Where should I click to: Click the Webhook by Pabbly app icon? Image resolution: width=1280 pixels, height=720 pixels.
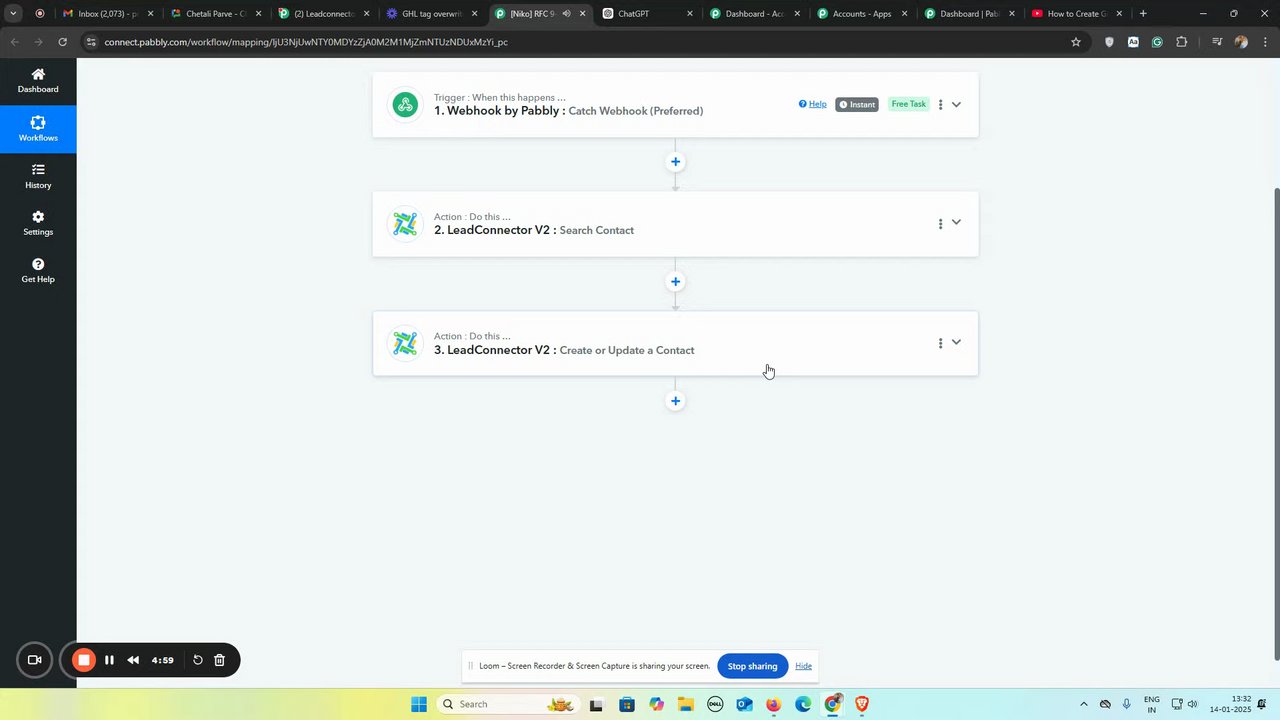405,105
